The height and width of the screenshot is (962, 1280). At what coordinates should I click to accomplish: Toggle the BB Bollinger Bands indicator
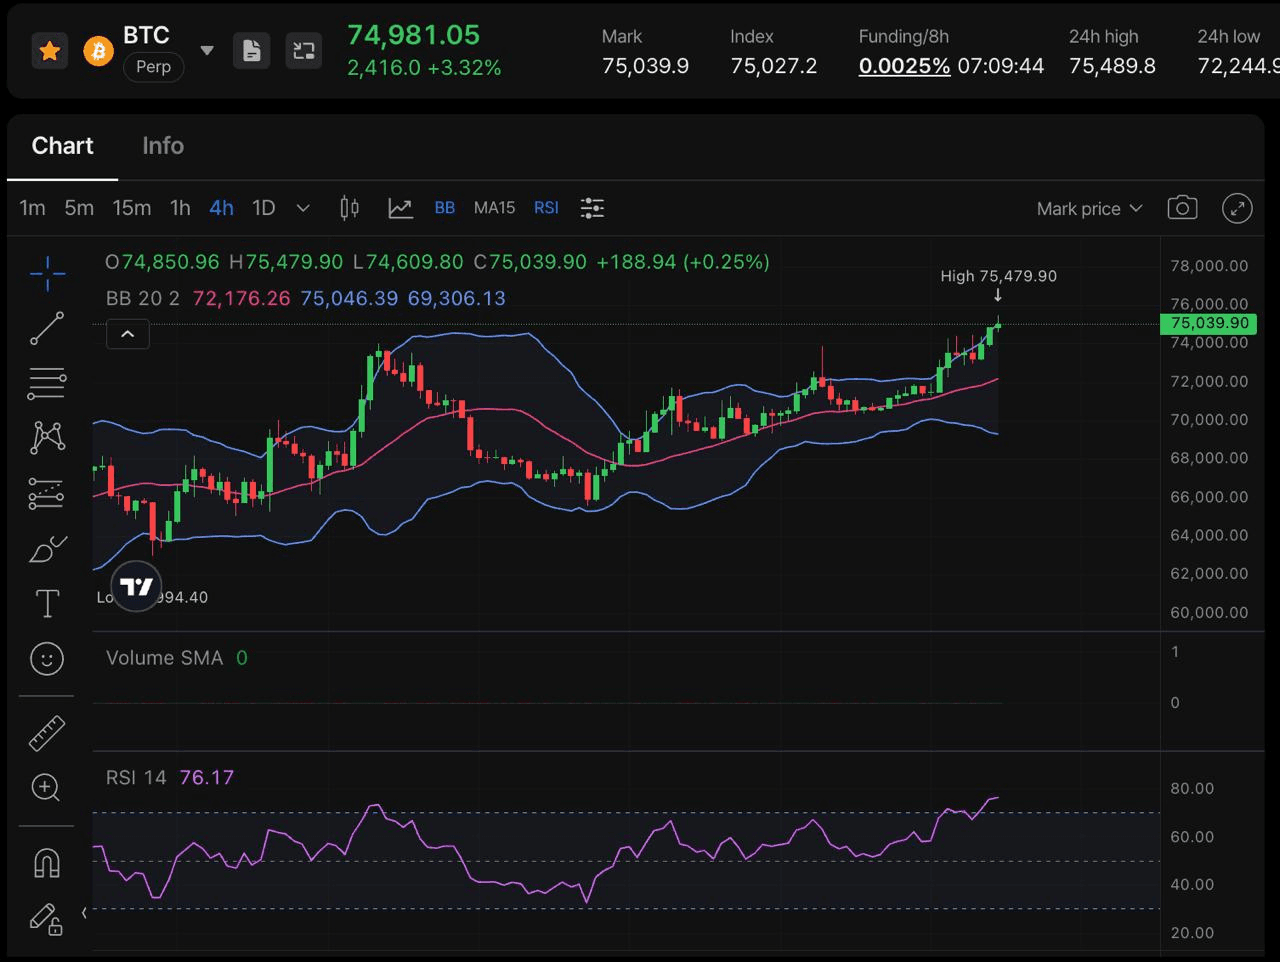pyautogui.click(x=444, y=208)
